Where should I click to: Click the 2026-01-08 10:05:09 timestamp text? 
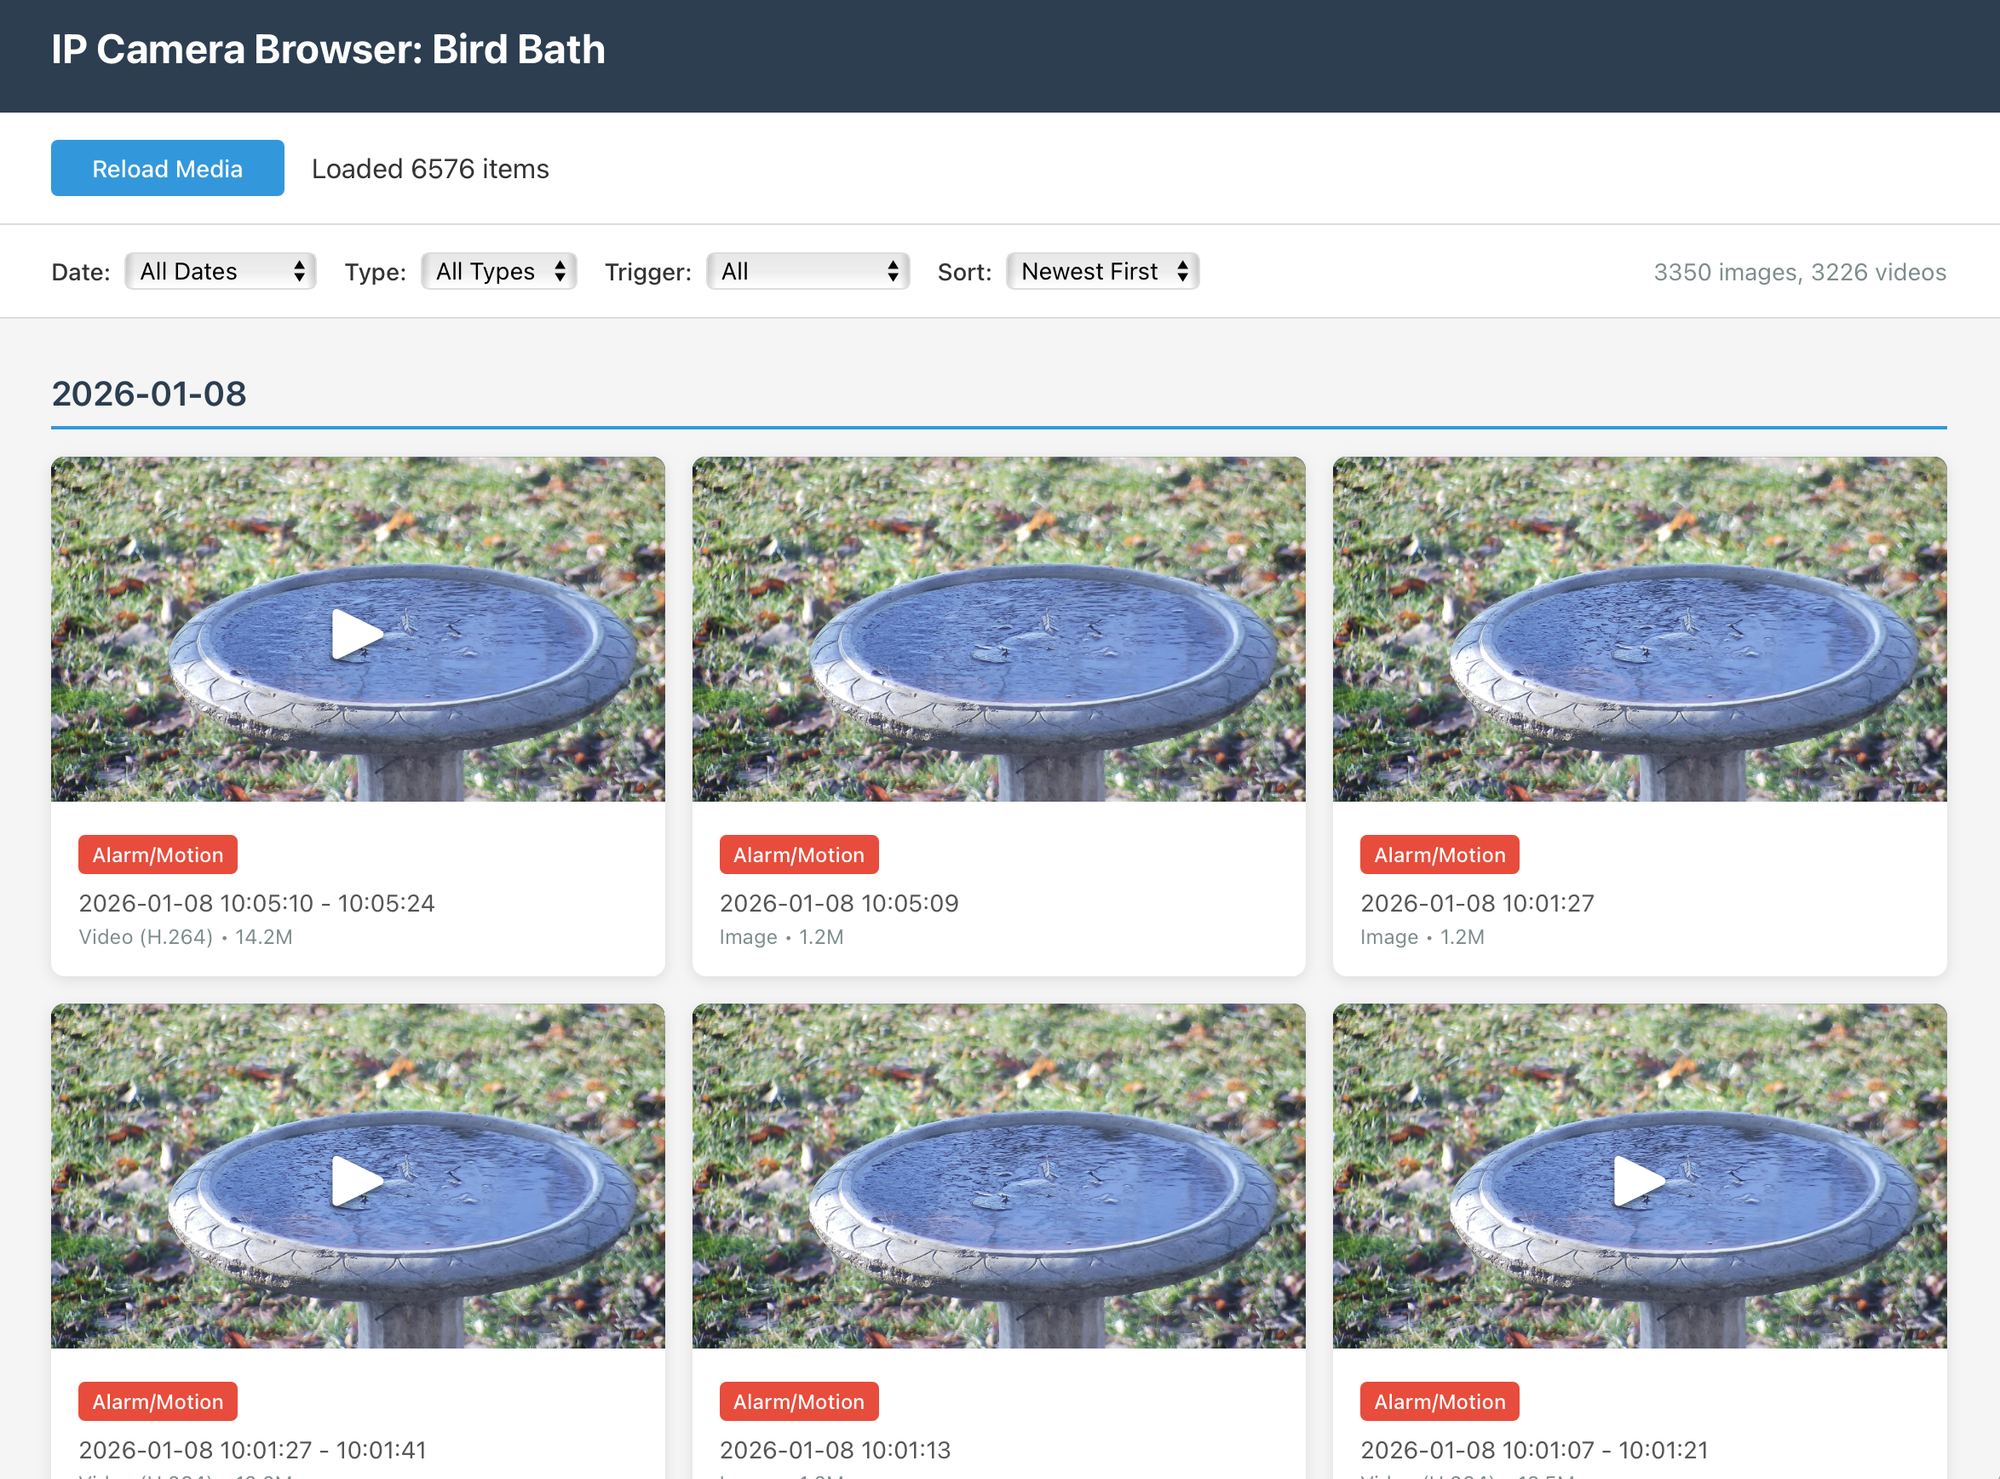[x=838, y=903]
